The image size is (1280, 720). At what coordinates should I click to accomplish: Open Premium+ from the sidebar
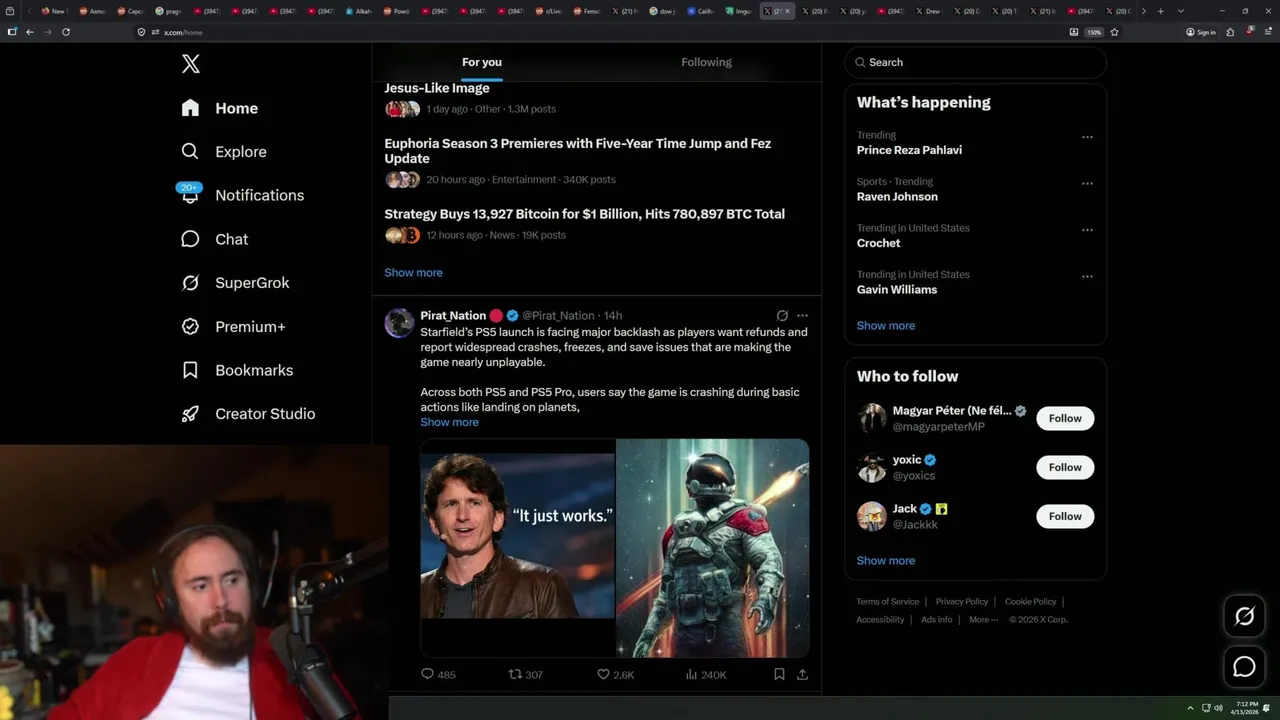point(233,326)
